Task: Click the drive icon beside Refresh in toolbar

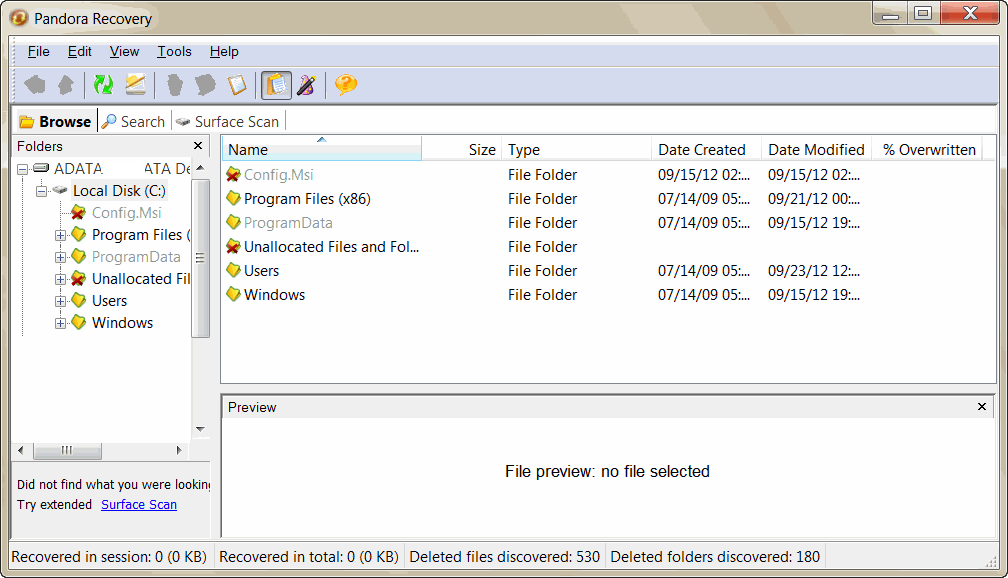Action: coord(135,85)
